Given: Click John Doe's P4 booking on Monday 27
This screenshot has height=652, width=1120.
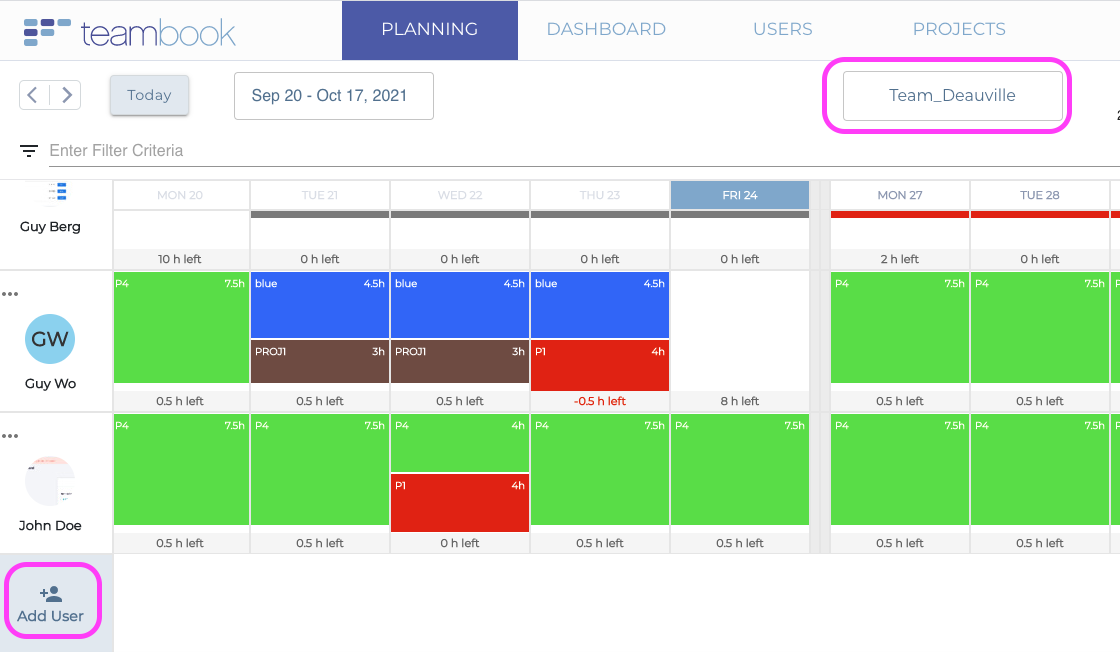Looking at the screenshot, I should 899,469.
